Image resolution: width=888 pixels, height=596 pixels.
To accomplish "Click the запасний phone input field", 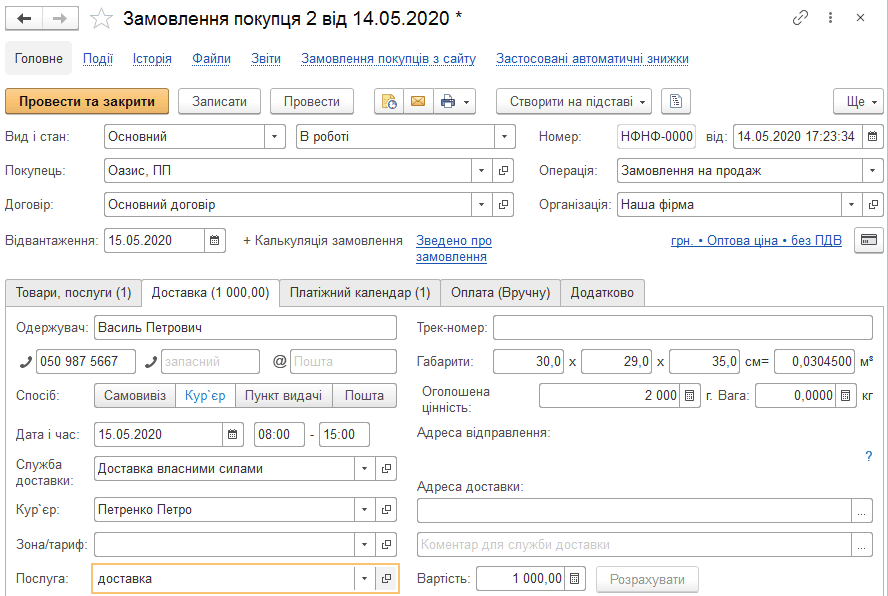I will pos(211,361).
